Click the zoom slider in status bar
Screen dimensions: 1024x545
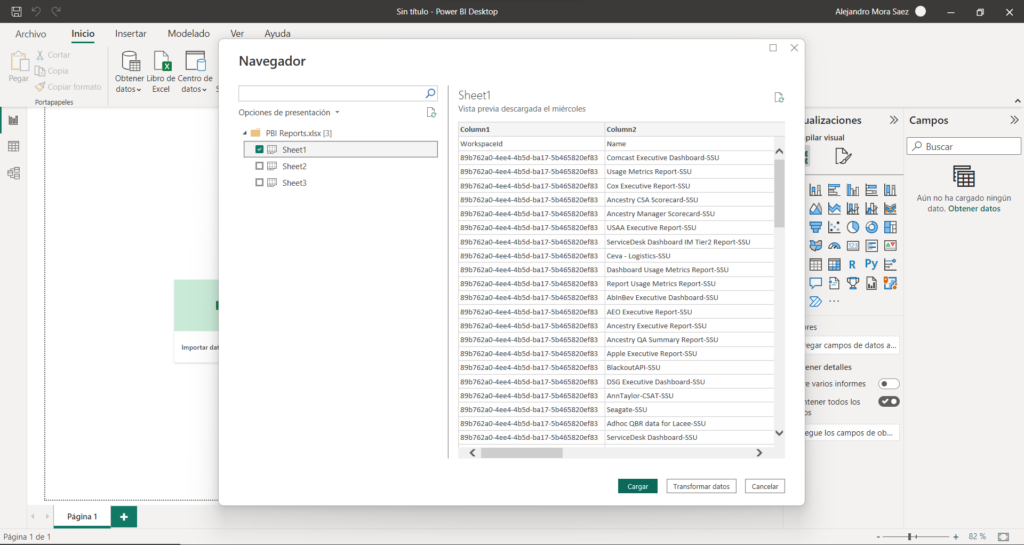coord(910,537)
